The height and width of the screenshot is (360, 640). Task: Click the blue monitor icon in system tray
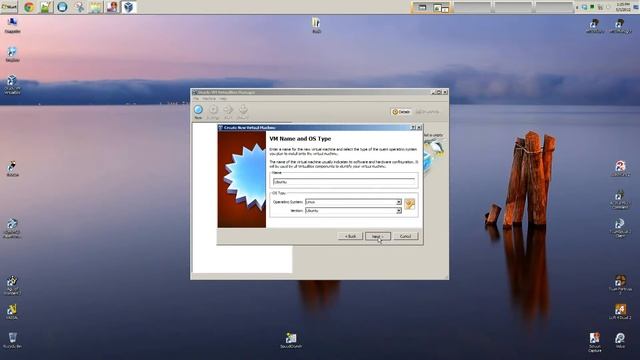coord(584,7)
